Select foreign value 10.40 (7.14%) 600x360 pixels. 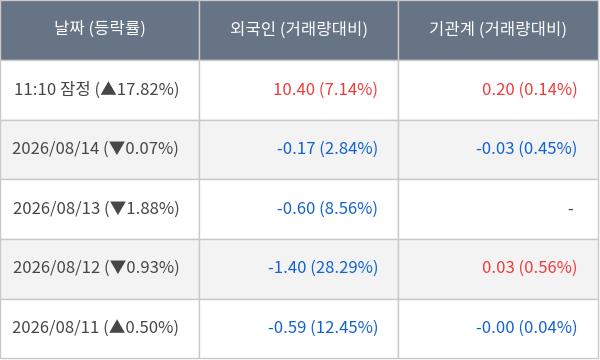click(x=325, y=90)
